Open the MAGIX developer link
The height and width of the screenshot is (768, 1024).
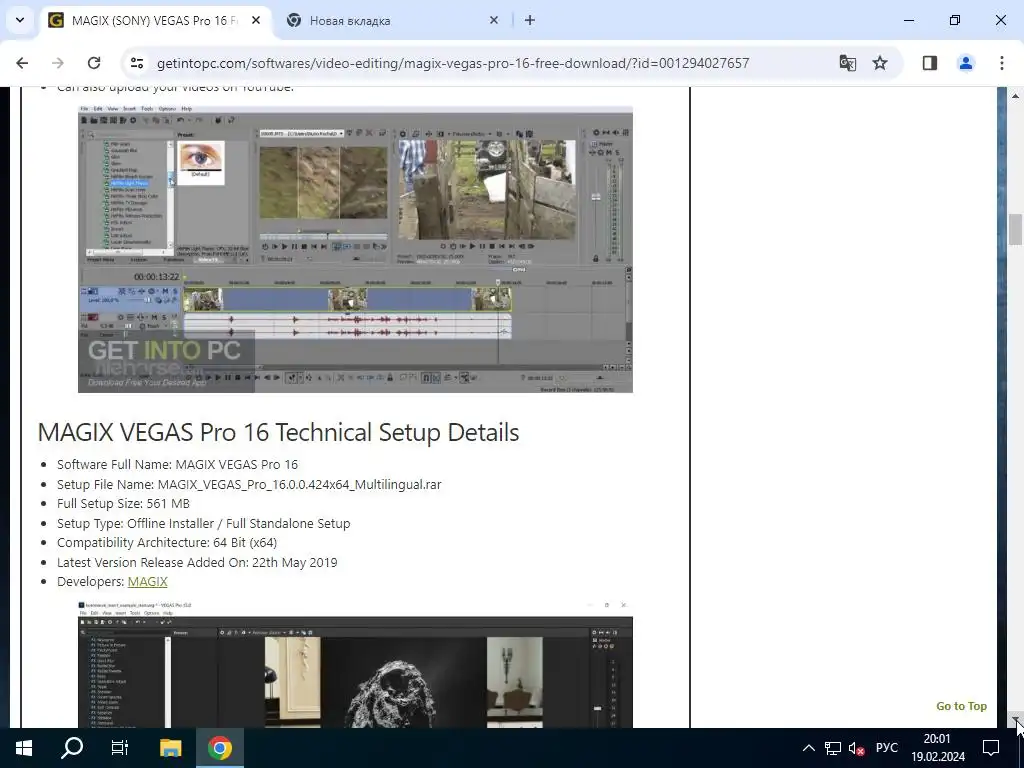tap(148, 581)
